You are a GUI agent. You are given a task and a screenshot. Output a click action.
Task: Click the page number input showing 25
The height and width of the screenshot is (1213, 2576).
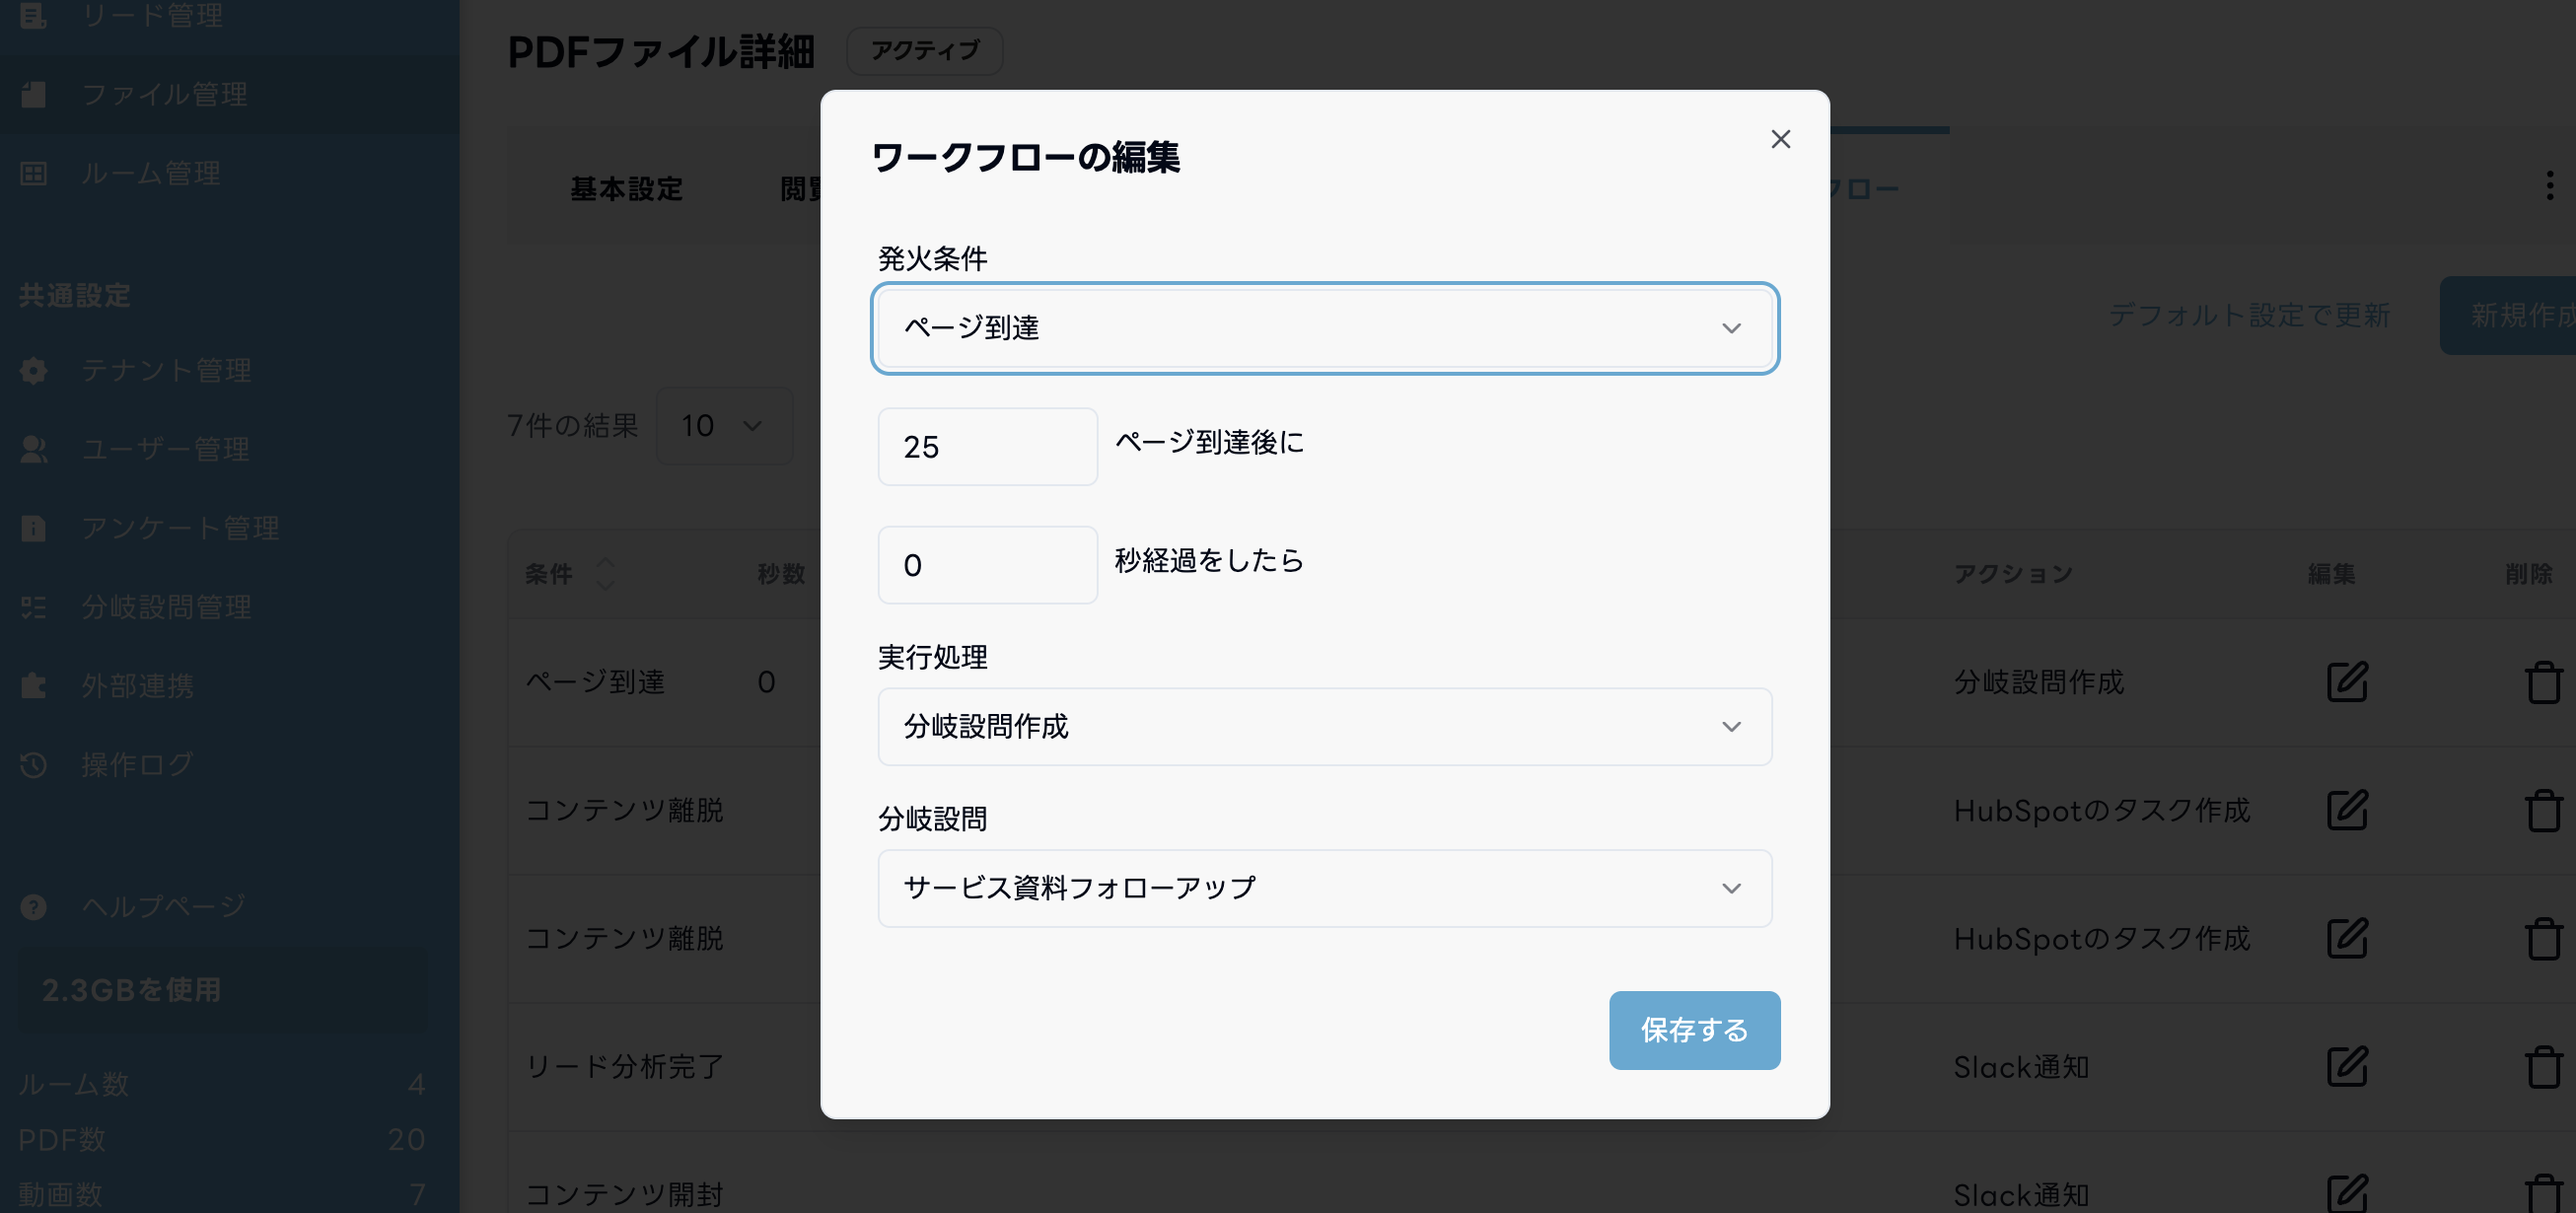(987, 446)
